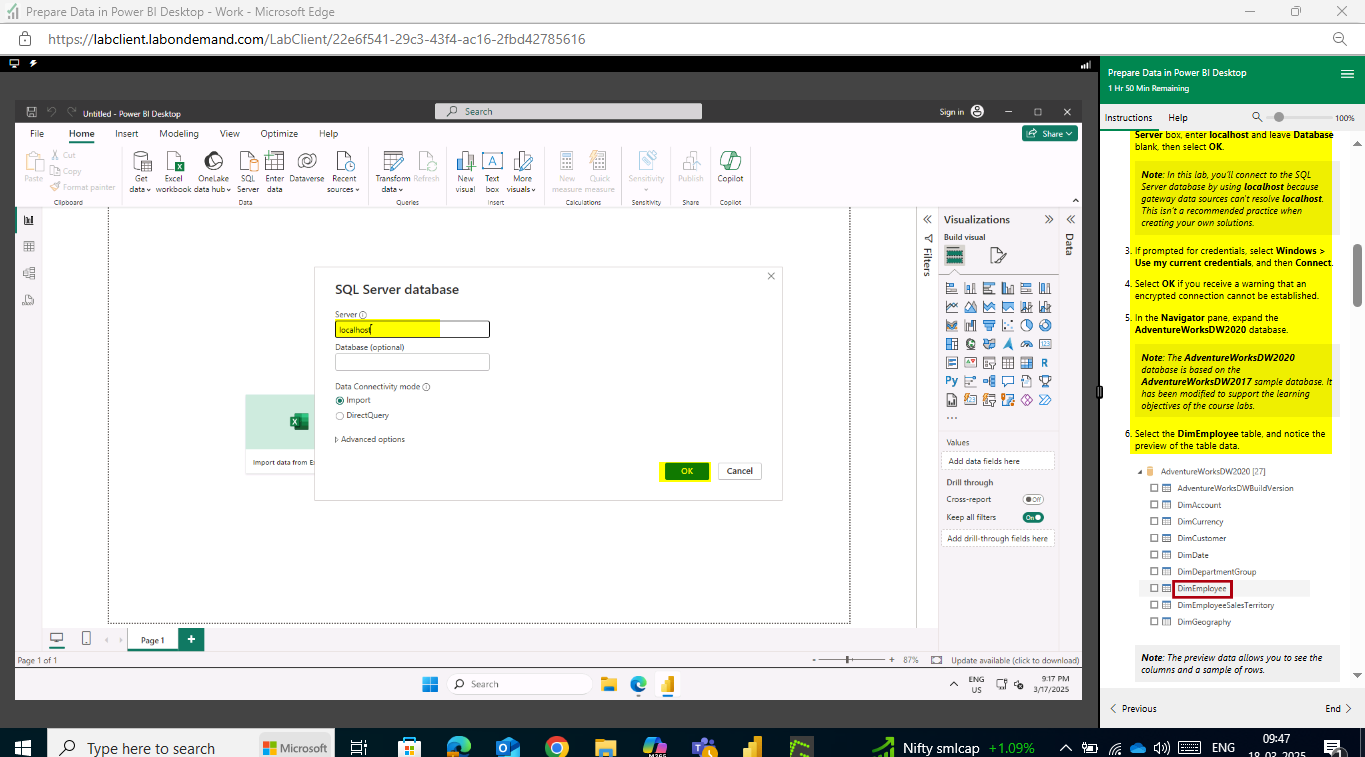
Task: Open the File menu
Action: 37,133
